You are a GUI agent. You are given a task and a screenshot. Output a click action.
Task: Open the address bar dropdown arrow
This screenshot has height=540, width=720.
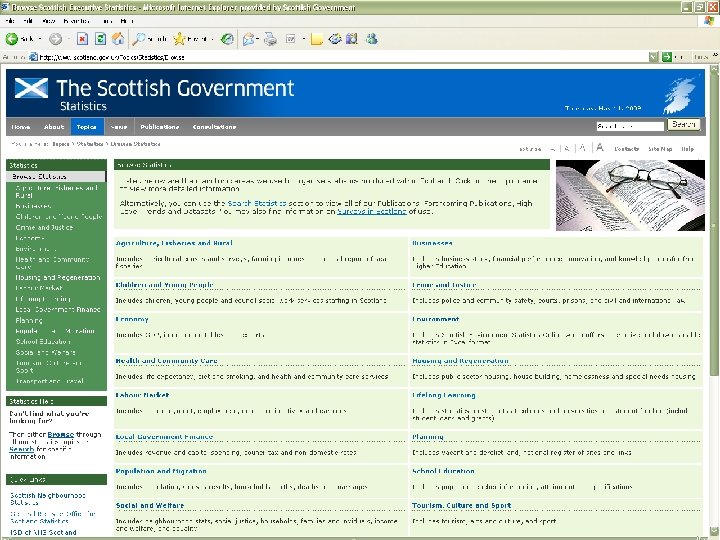coord(653,57)
